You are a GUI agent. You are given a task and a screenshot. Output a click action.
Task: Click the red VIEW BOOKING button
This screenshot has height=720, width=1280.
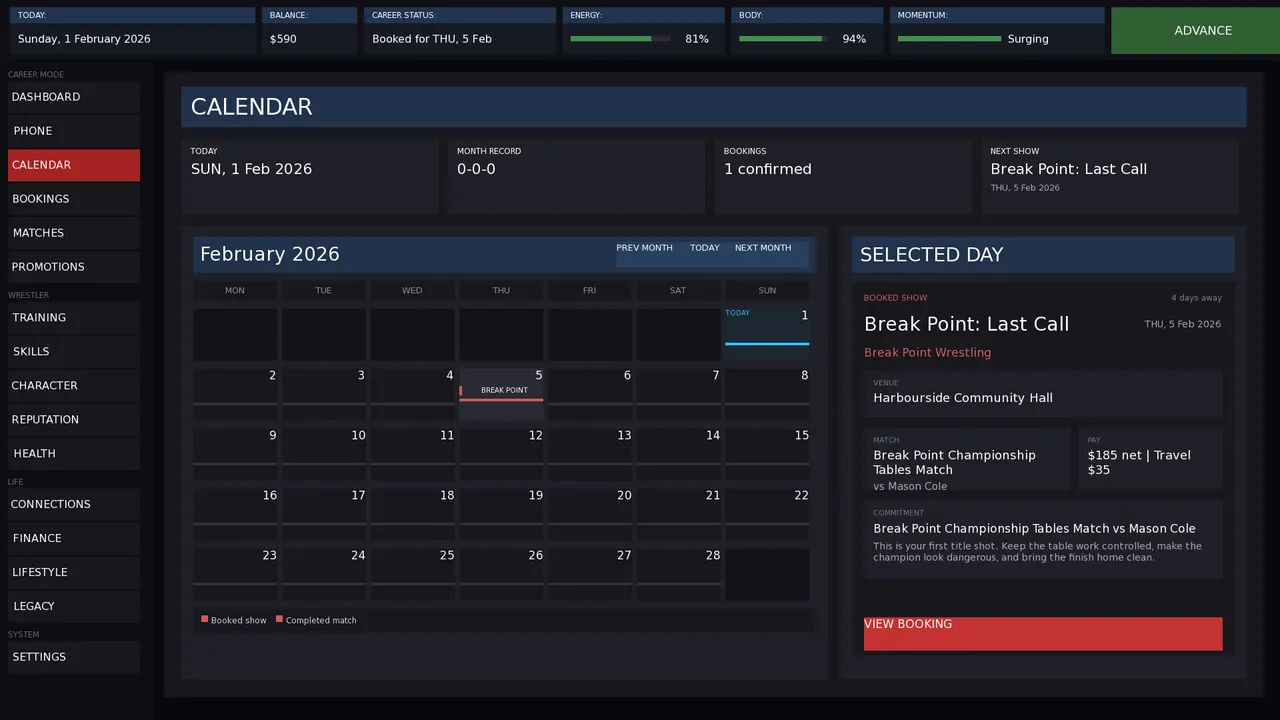[1043, 634]
